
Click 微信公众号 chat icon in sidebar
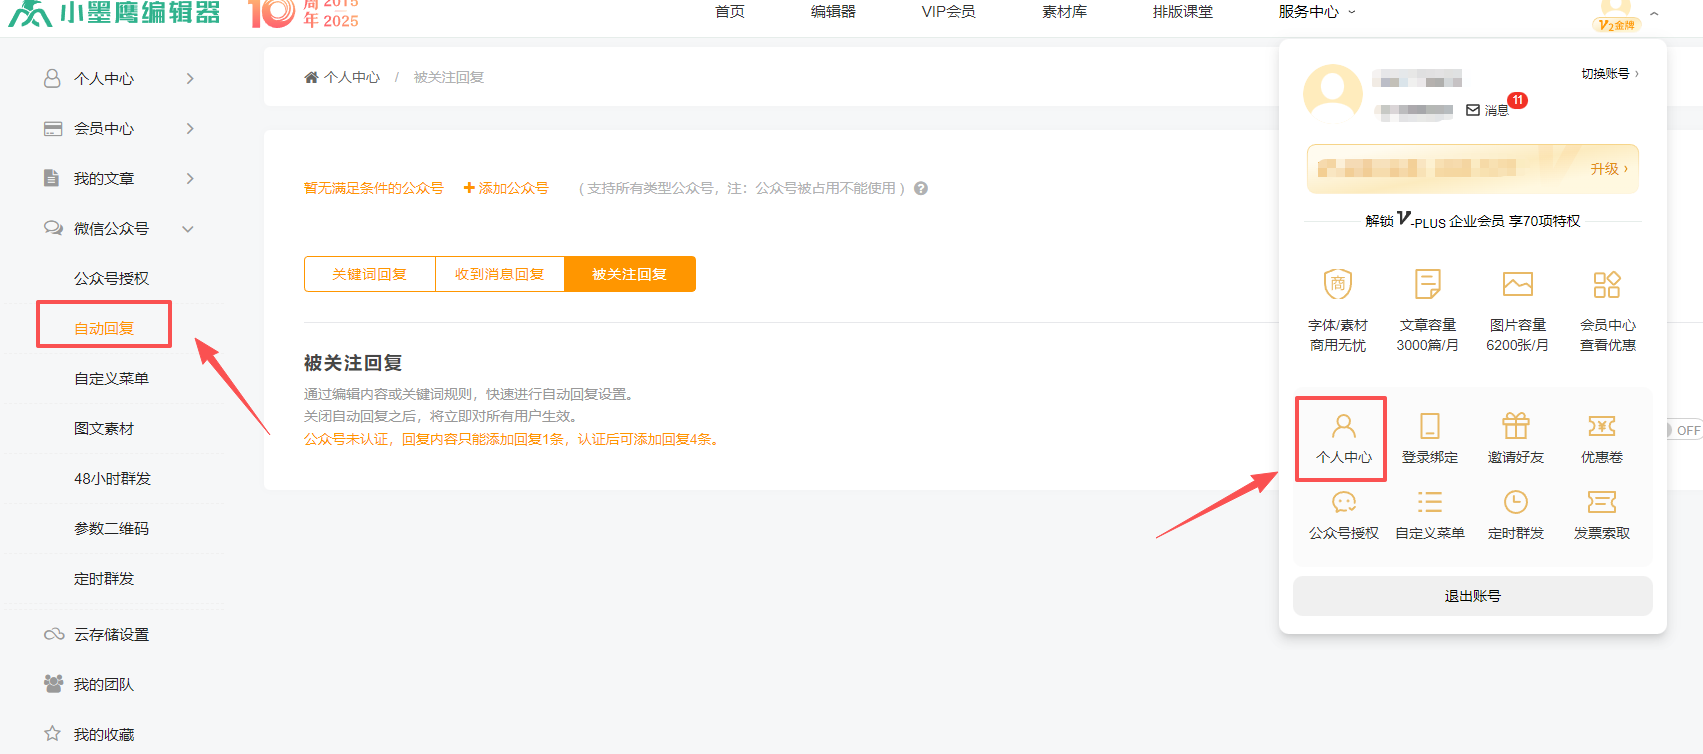pyautogui.click(x=53, y=228)
